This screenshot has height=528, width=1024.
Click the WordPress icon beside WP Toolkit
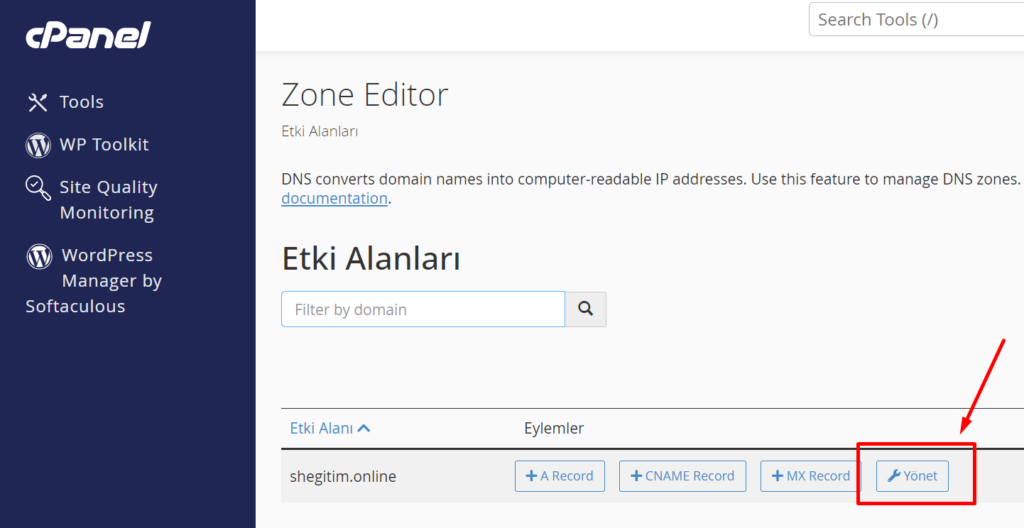click(38, 145)
